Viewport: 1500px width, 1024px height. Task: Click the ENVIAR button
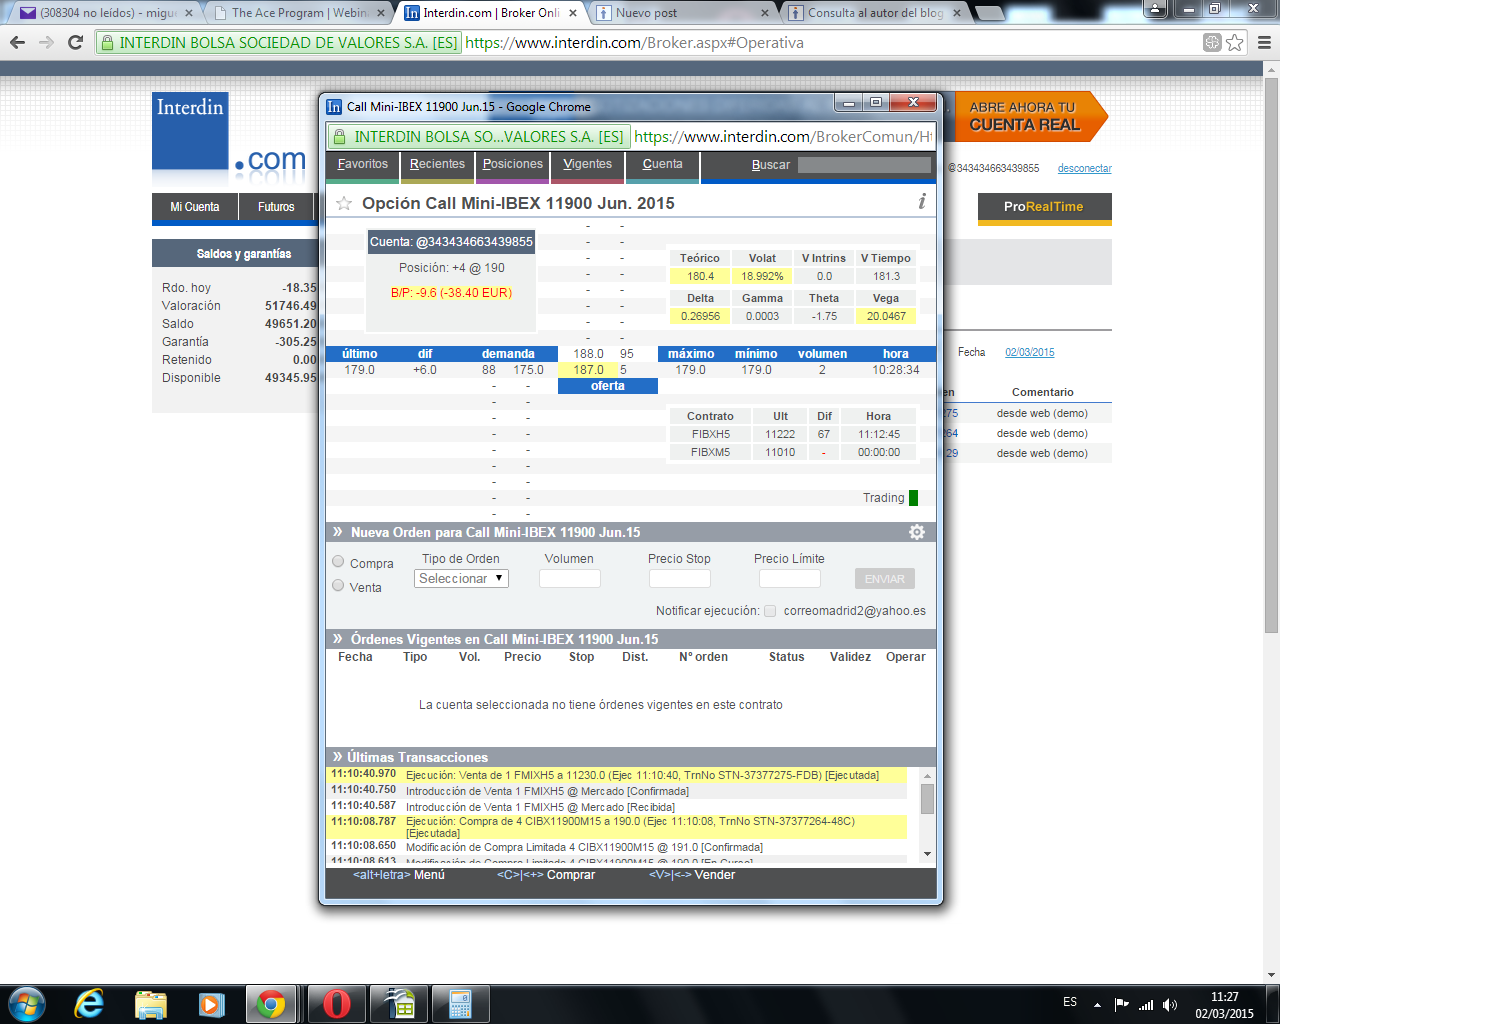885,579
